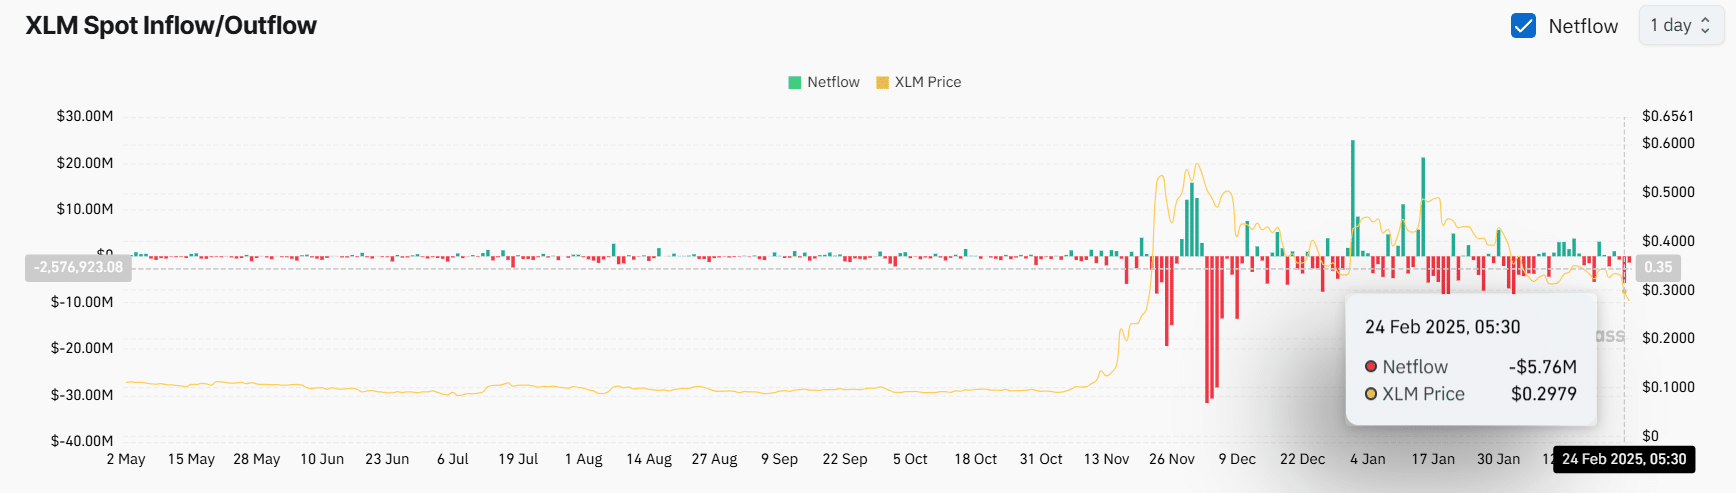Uncheck the Netflow checkbox
1736x493 pixels.
(1523, 26)
